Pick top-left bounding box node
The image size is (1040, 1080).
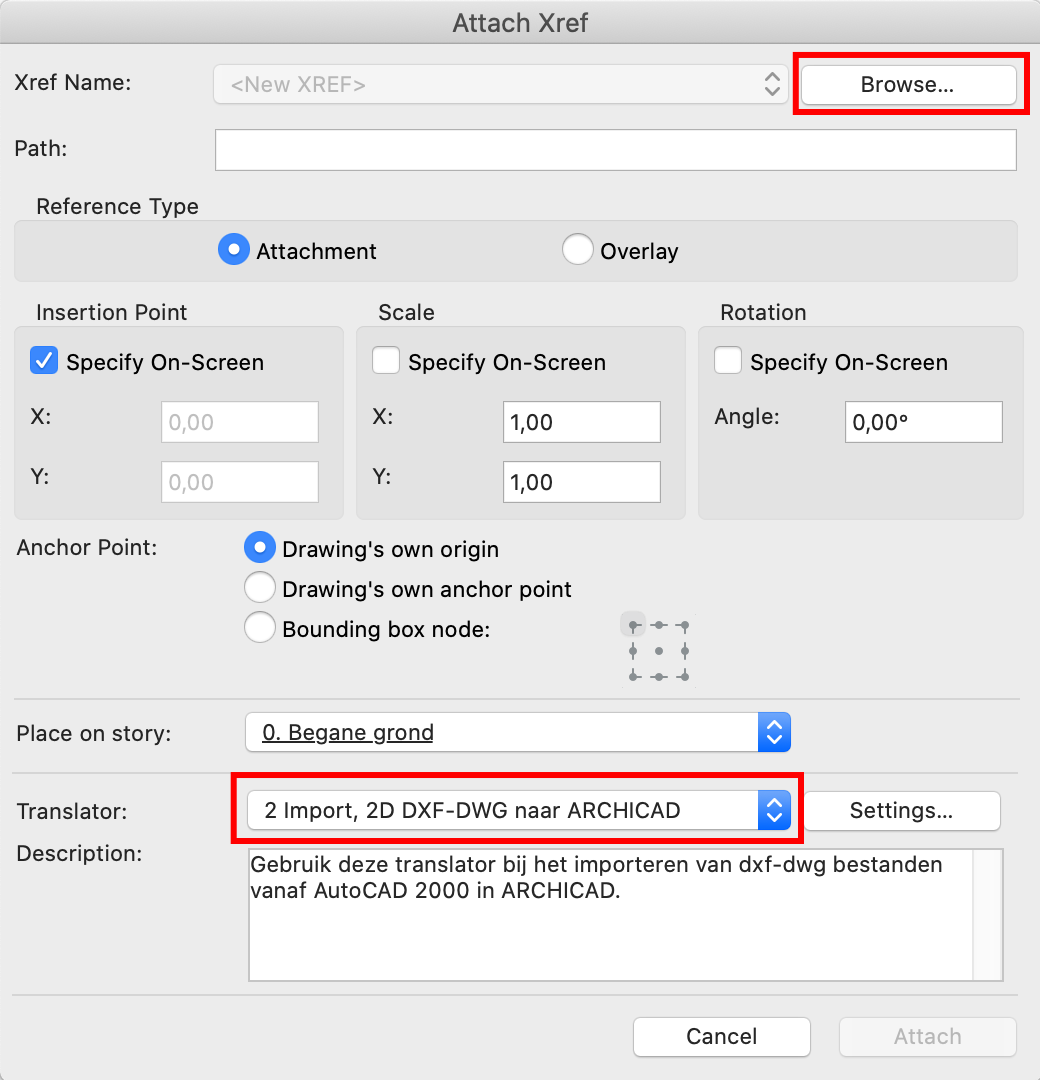tap(633, 625)
